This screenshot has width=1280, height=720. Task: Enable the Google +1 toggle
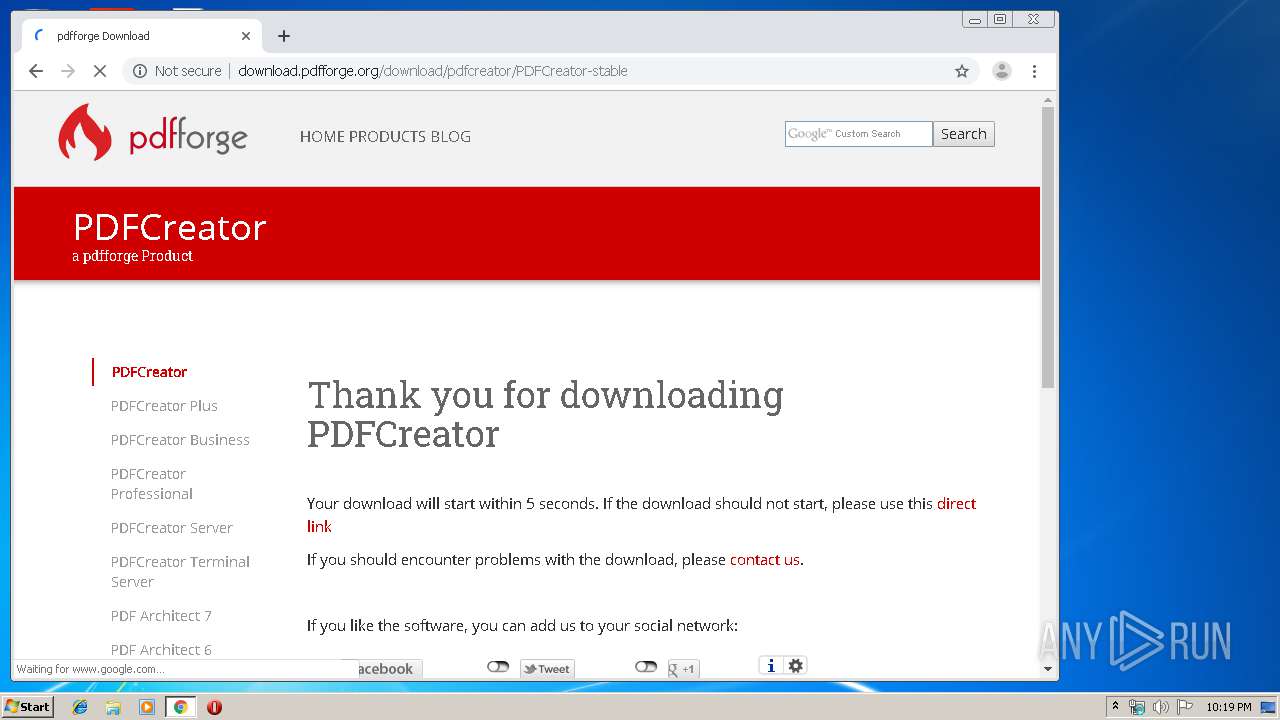(x=646, y=667)
